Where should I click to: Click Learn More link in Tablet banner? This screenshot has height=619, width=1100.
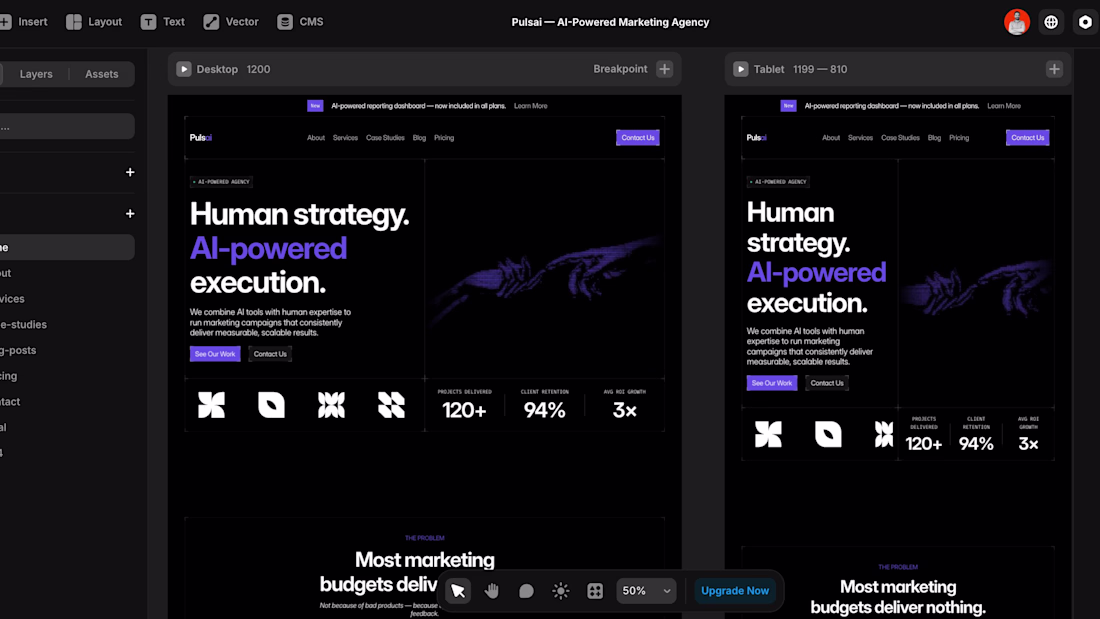pyautogui.click(x=1004, y=106)
